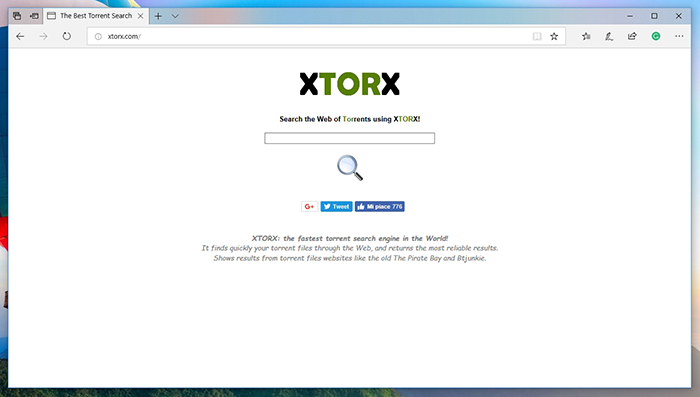This screenshot has width=700, height=397.
Task: Click the site information icon in address bar
Action: pyautogui.click(x=98, y=37)
